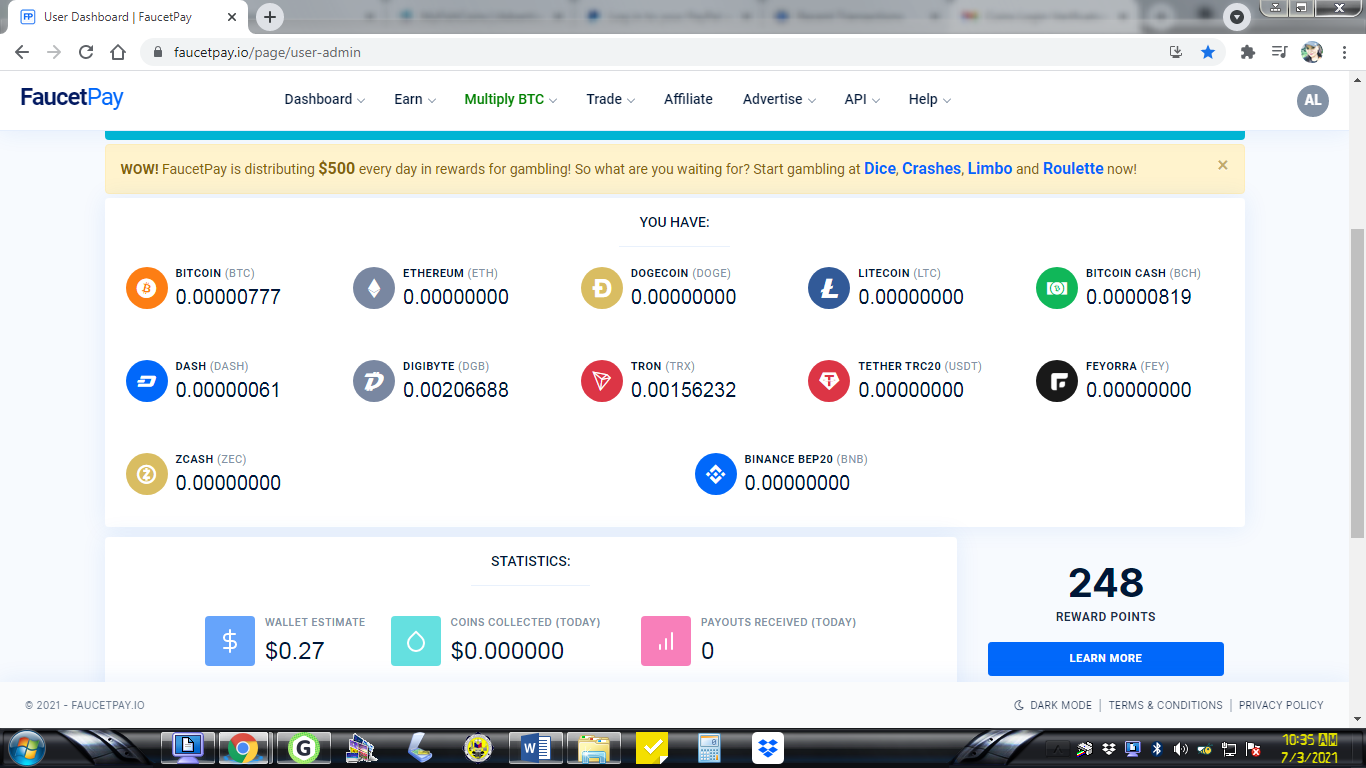Screen dimensions: 1366x768
Task: Click the 248 reward points number
Action: [x=1106, y=583]
